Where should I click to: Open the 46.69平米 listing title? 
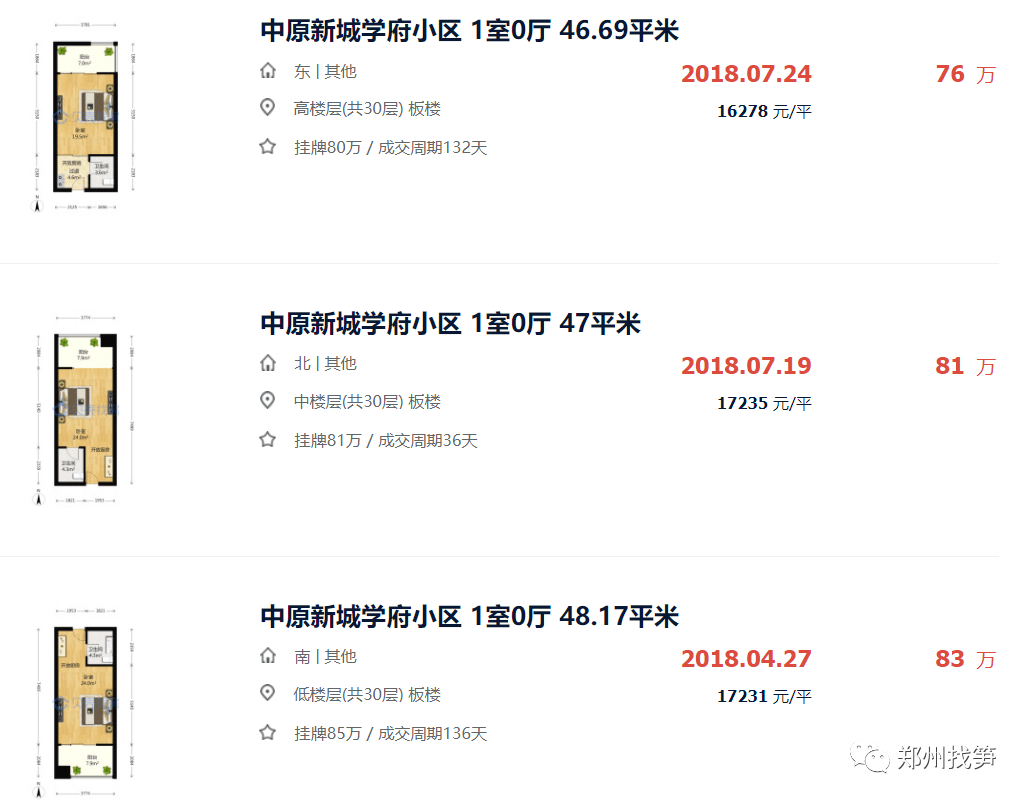pos(469,31)
